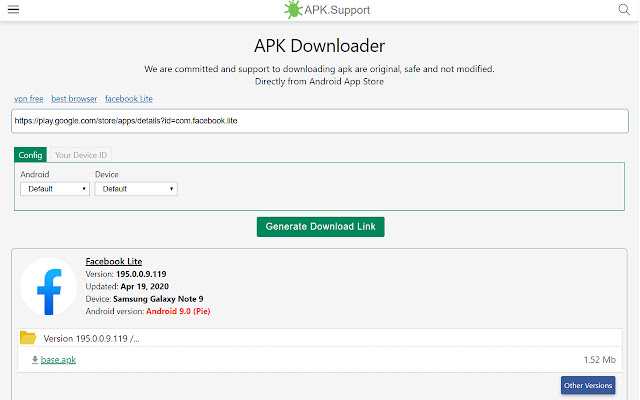Viewport: 640px width, 400px height.
Task: Switch to the Config tab
Action: click(30, 155)
